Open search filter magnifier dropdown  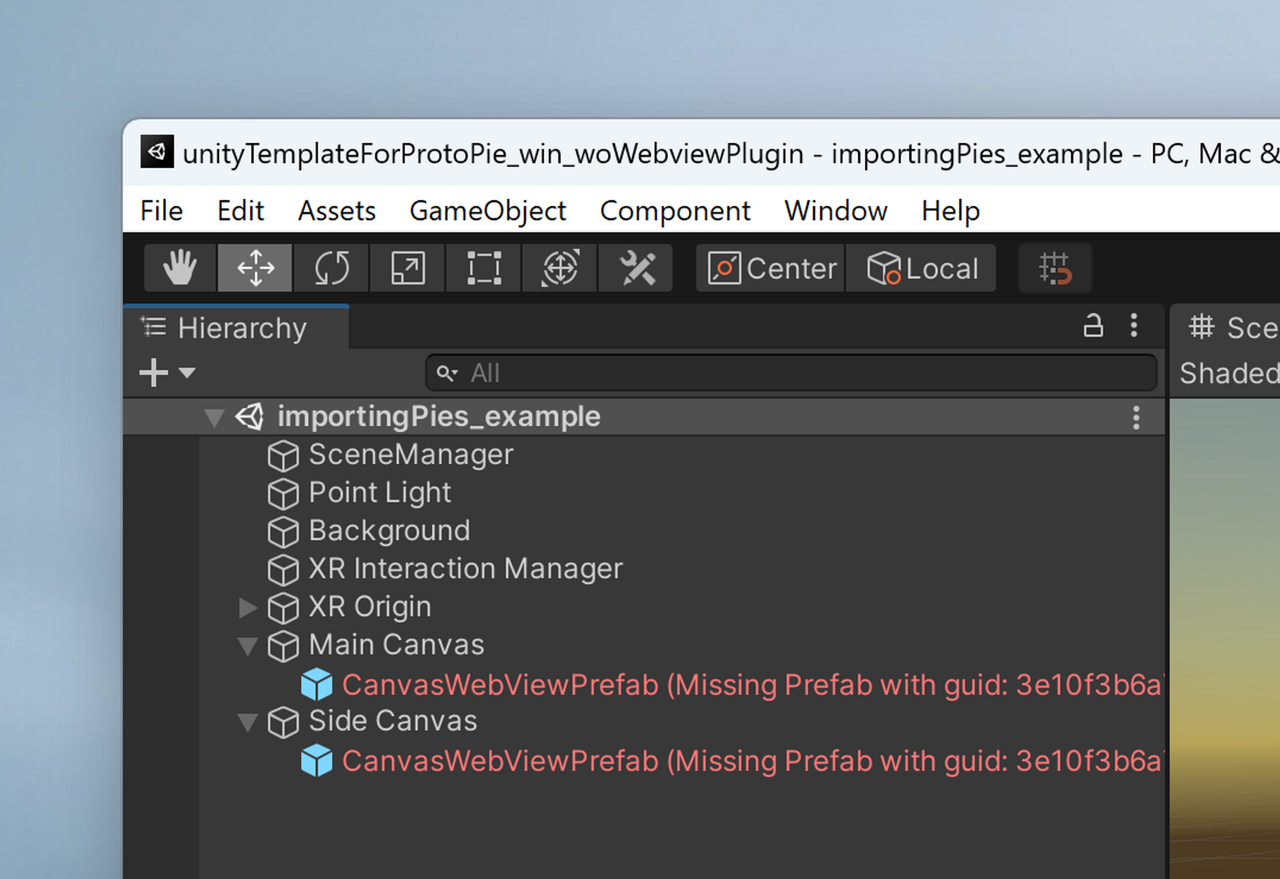pos(448,373)
